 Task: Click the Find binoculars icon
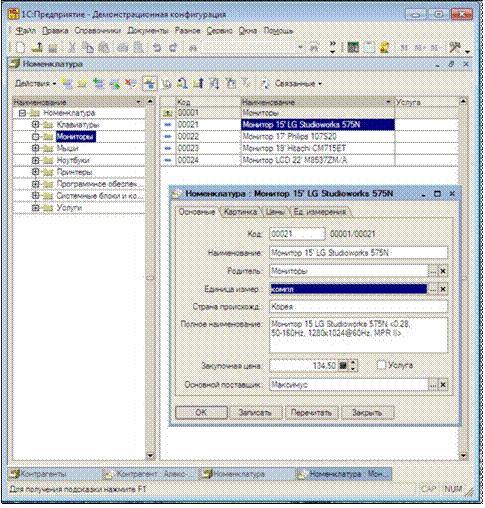(193, 48)
